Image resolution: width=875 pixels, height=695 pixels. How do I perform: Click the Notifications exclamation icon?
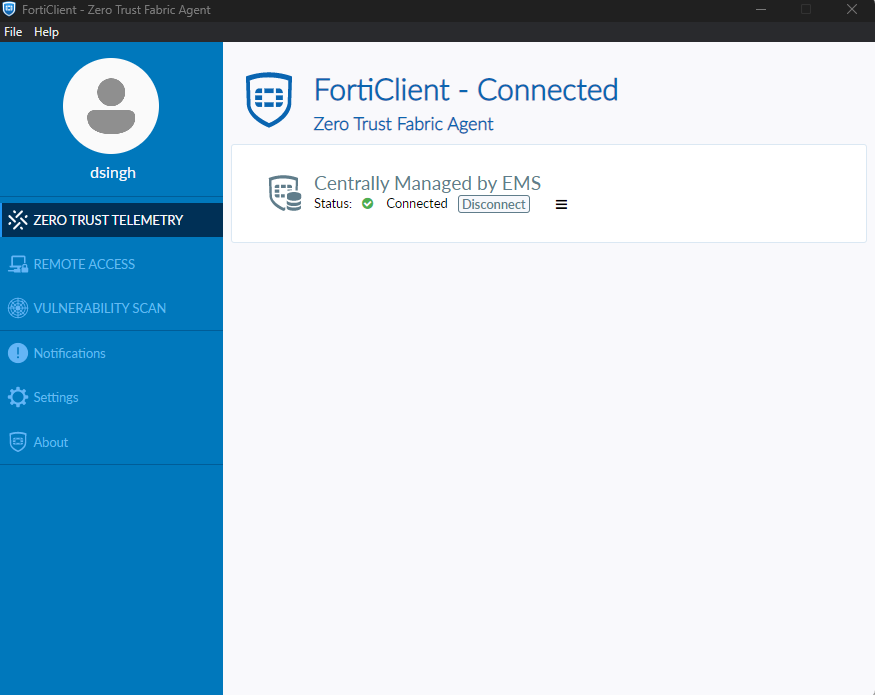(x=18, y=353)
